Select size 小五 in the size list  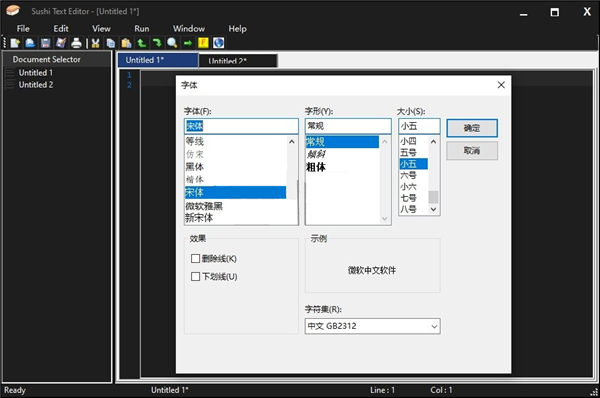tap(414, 164)
